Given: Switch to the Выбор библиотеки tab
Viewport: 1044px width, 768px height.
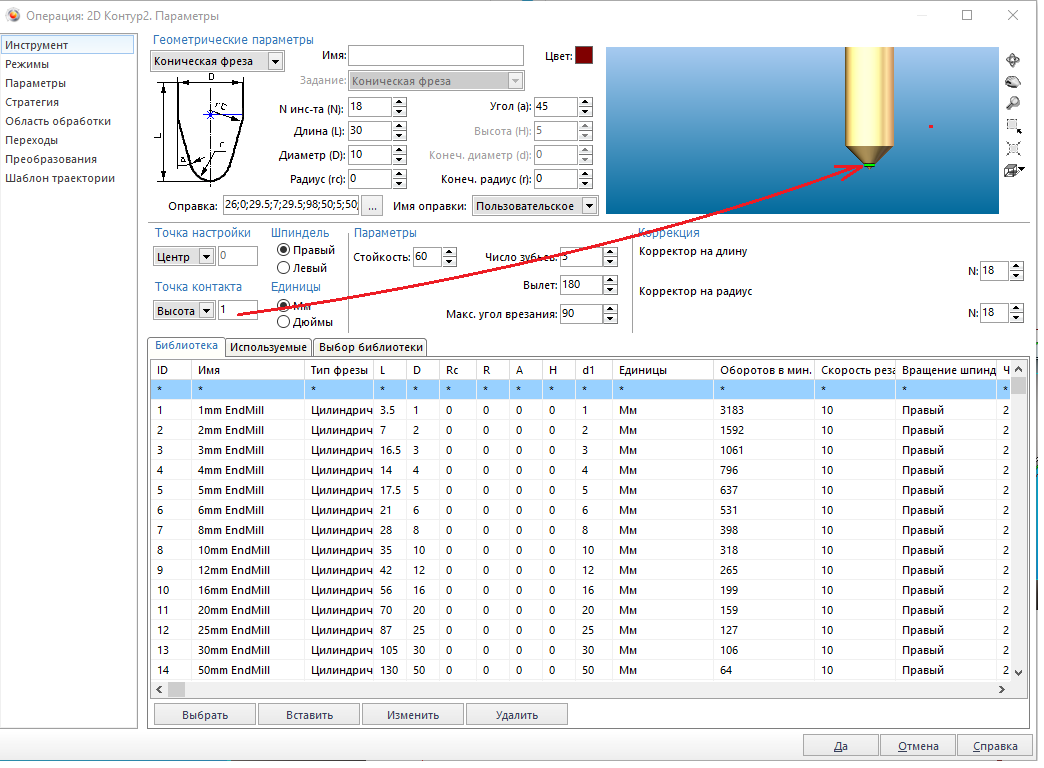Looking at the screenshot, I should pyautogui.click(x=370, y=347).
